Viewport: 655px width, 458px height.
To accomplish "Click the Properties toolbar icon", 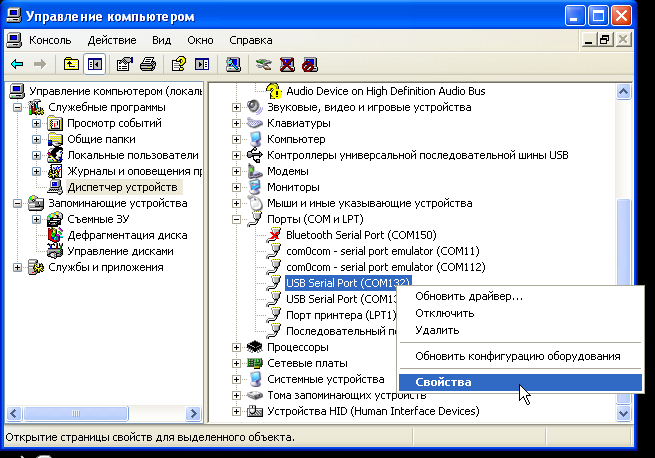I will [x=125, y=65].
